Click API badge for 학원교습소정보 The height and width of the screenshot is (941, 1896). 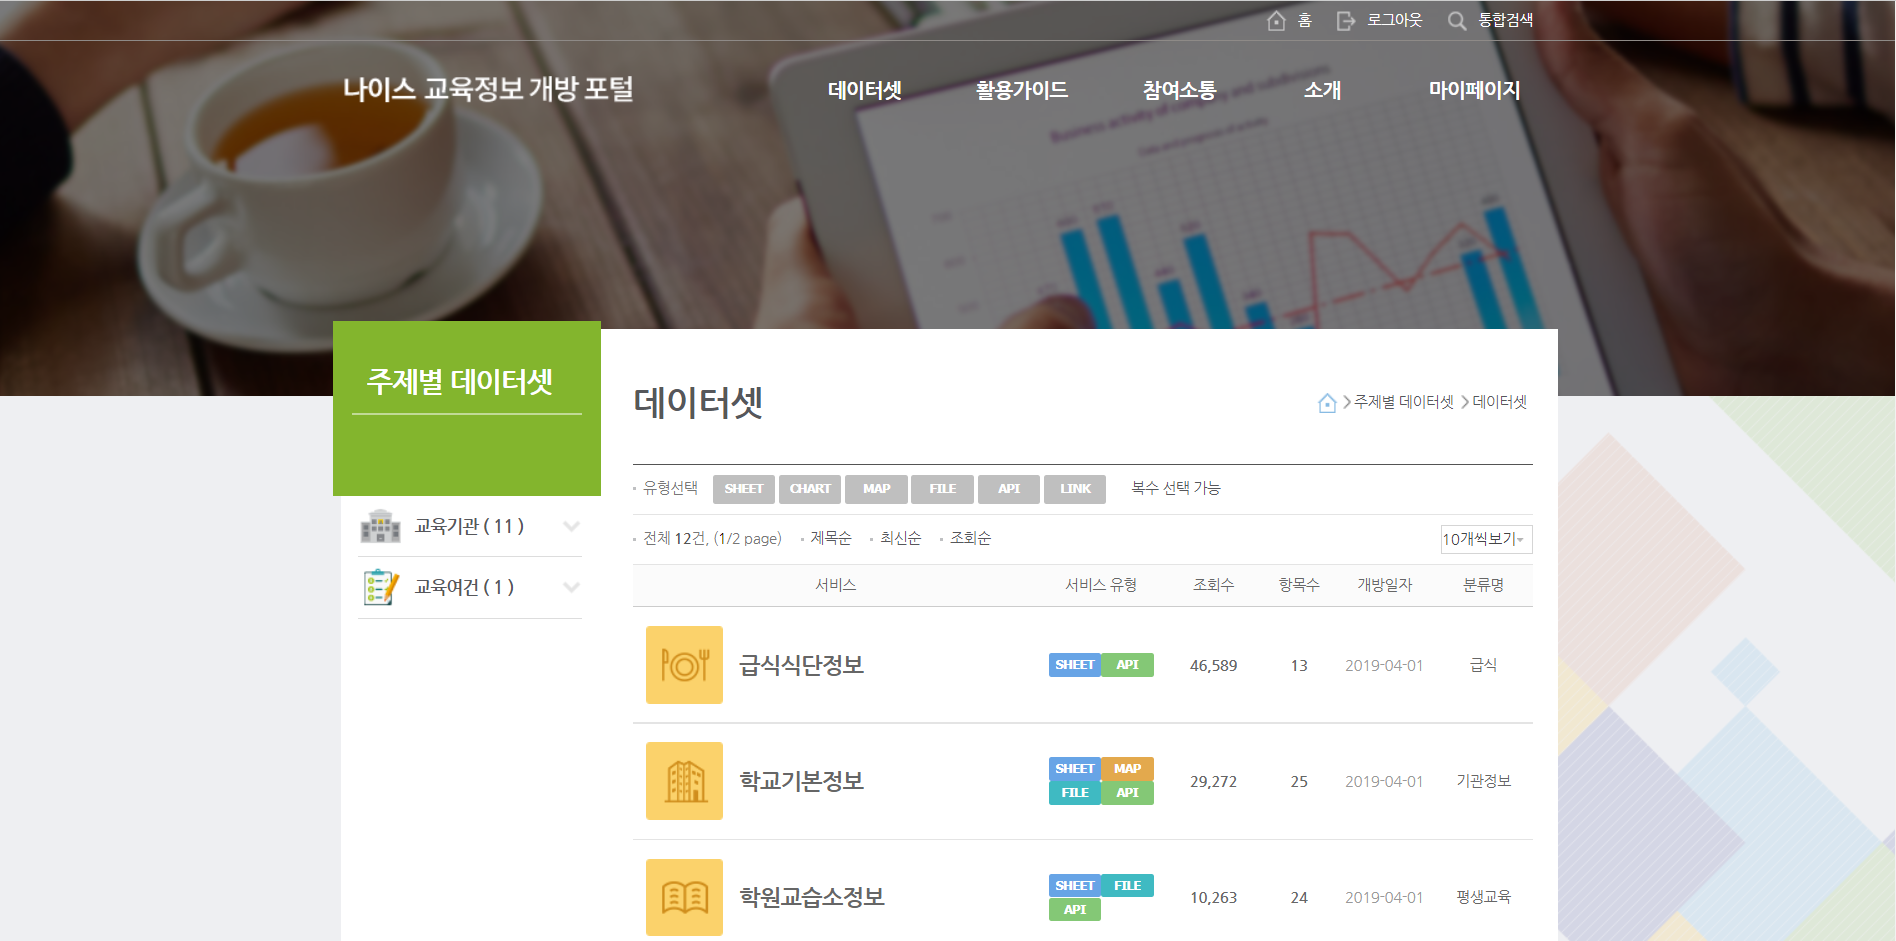coord(1075,910)
